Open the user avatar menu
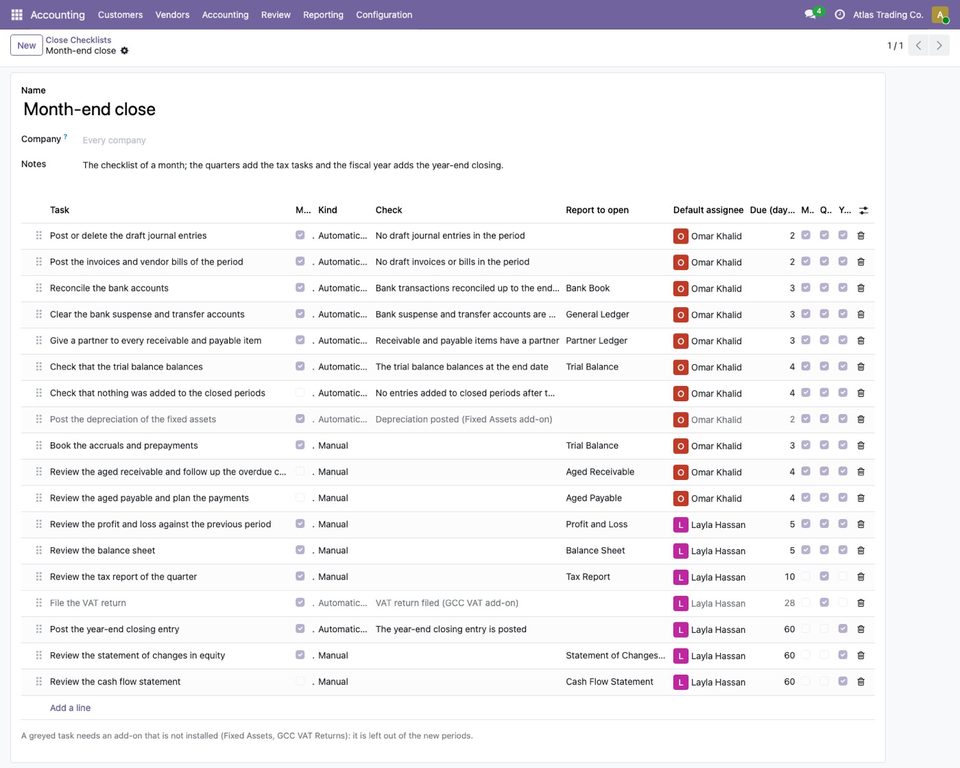 (940, 14)
